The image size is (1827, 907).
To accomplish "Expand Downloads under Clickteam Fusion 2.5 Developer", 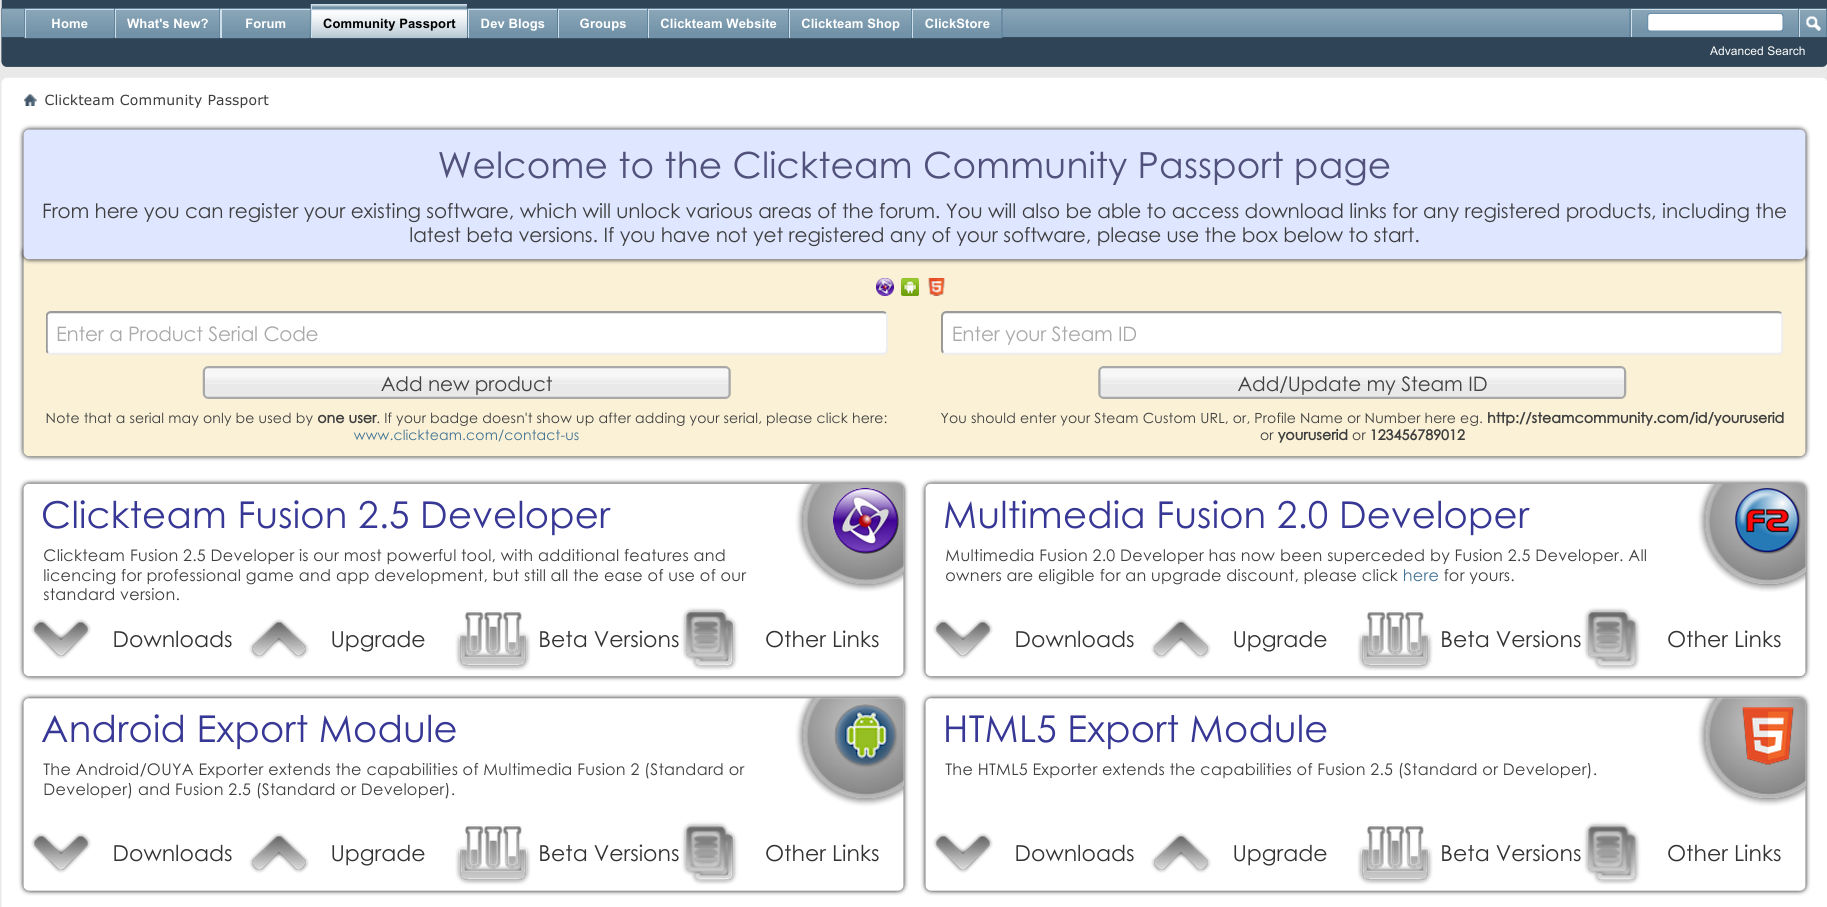I will point(172,639).
